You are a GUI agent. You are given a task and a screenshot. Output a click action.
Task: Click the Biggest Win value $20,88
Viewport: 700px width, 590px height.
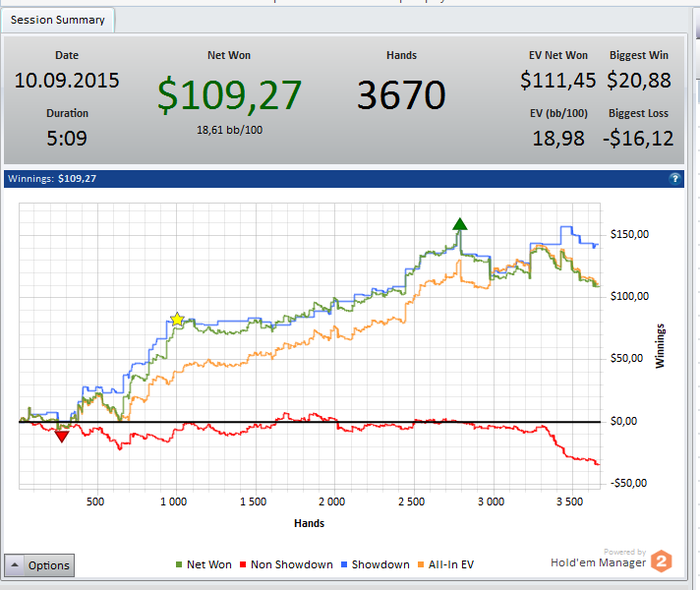tap(639, 81)
